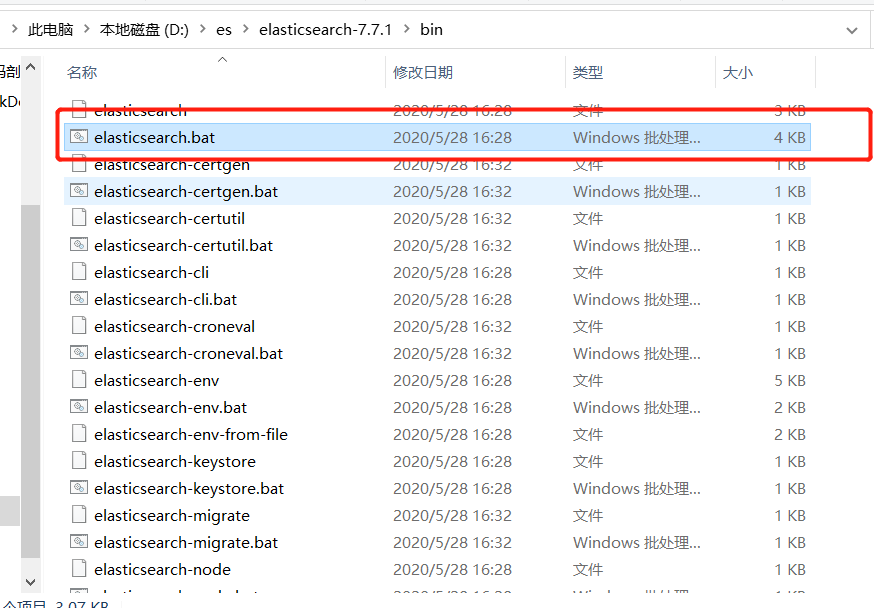Click the bin breadcrumb segment
Image resolution: width=874 pixels, height=608 pixels.
point(431,30)
